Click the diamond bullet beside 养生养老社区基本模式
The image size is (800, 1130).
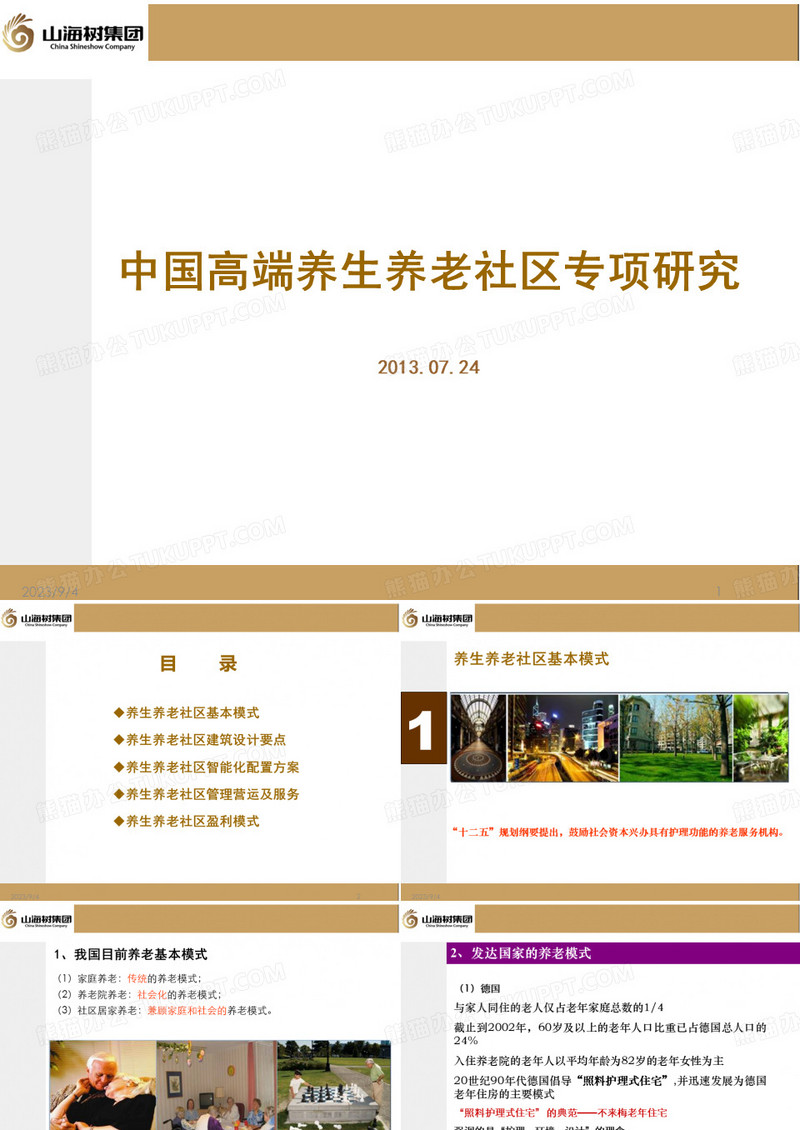point(118,712)
